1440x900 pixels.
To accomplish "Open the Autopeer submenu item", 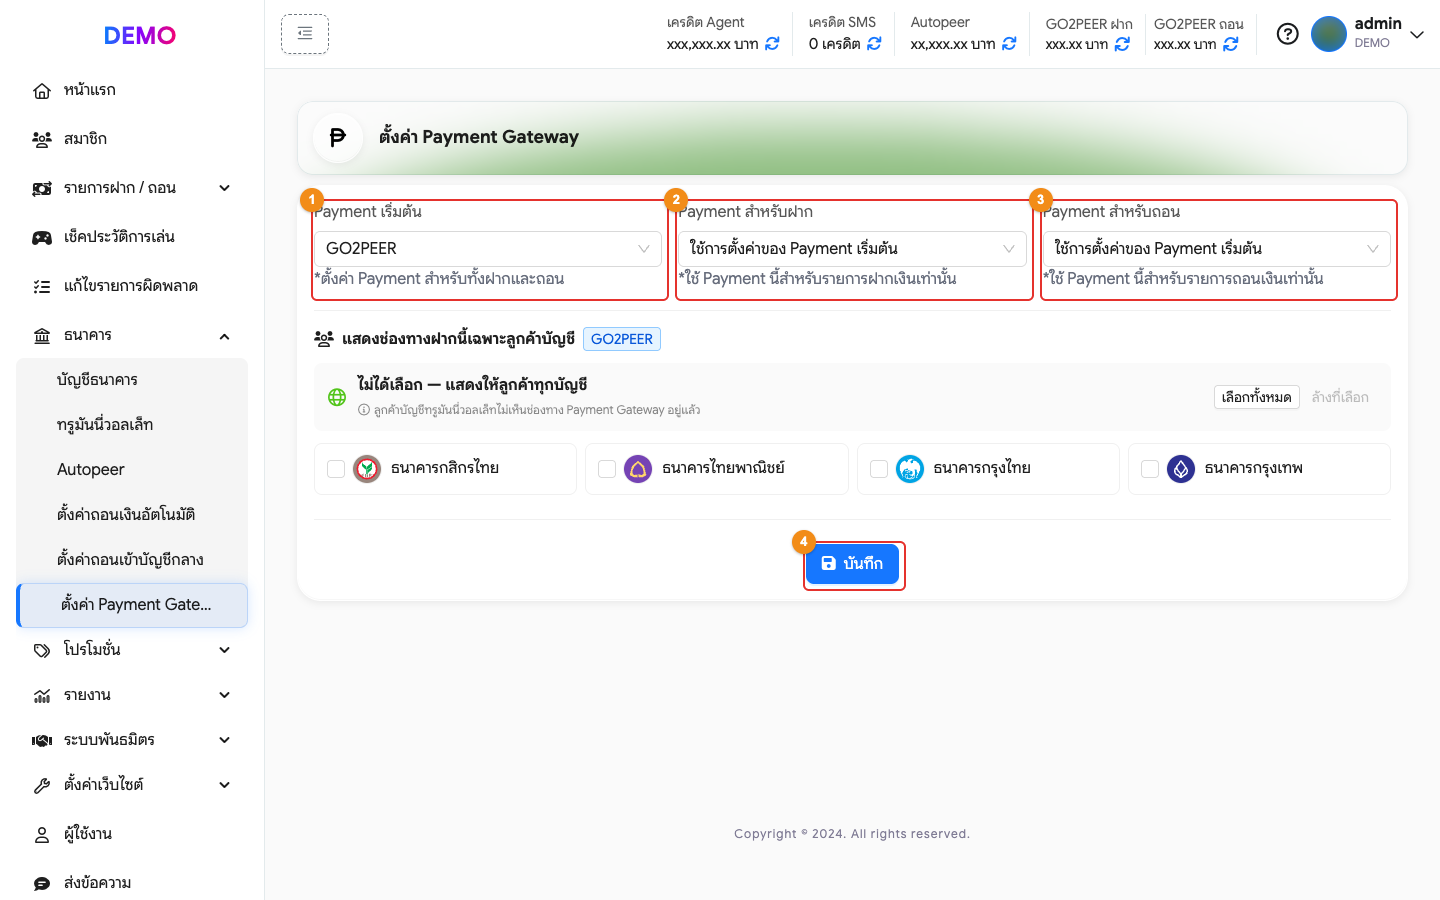I will [132, 470].
